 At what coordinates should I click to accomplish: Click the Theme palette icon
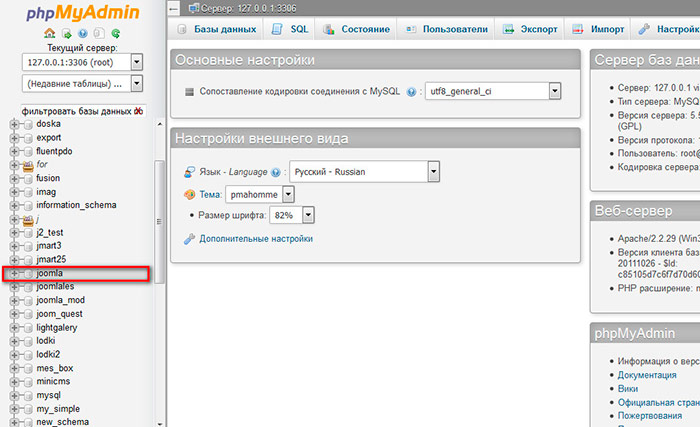pos(189,195)
